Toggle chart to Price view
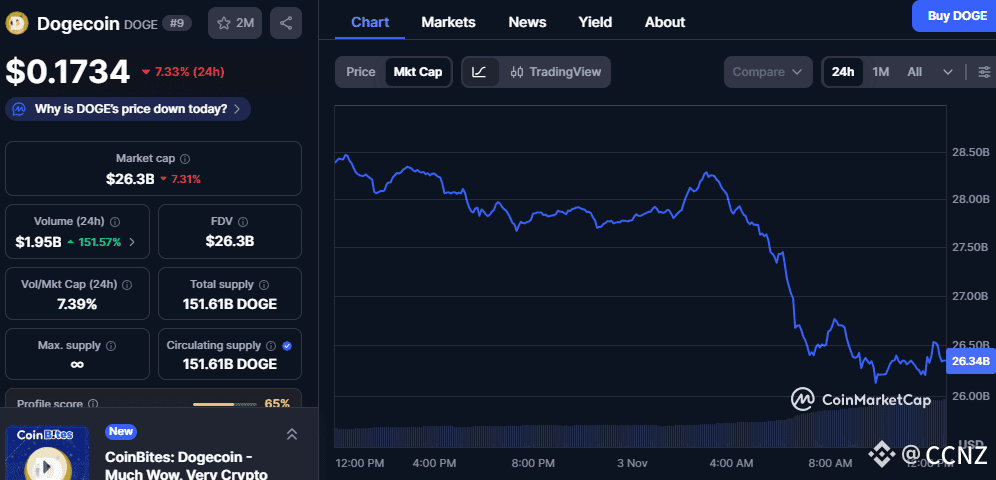996x480 pixels. pos(361,72)
